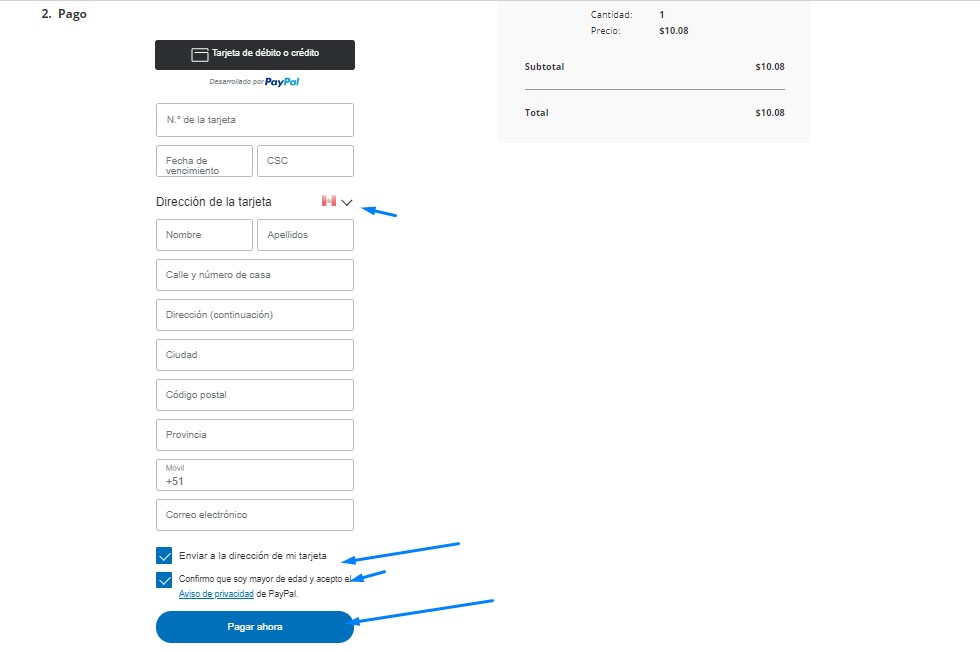980x652 pixels.
Task: Toggle the age confirmation checkbox
Action: tap(165, 580)
